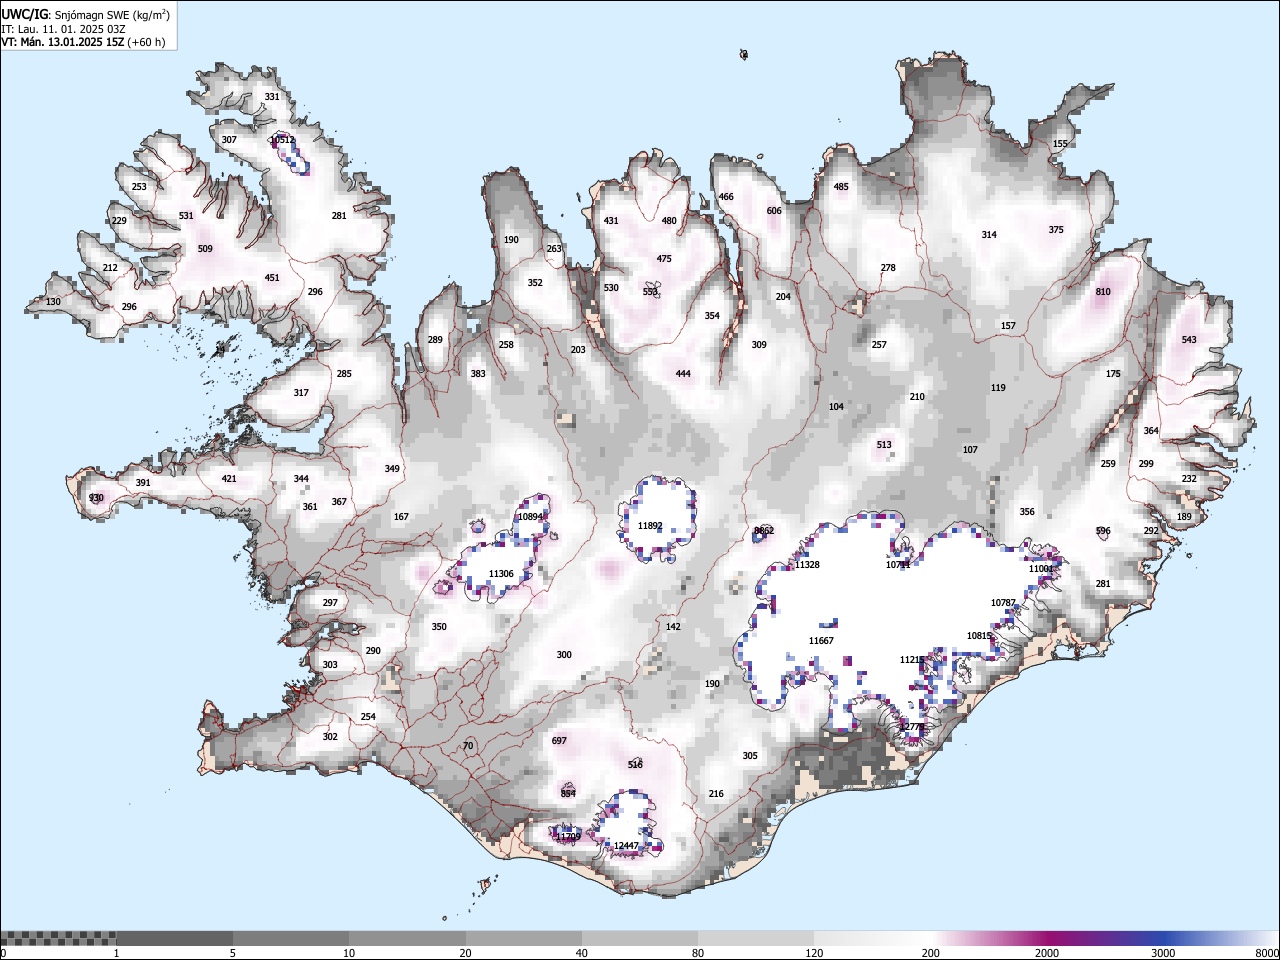Click the map value 253

[139, 187]
